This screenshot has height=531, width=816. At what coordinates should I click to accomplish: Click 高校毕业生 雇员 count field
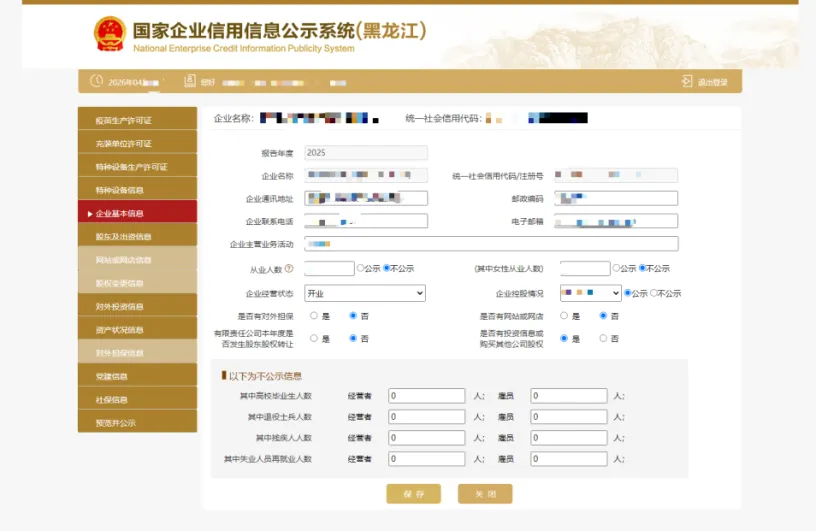tap(569, 396)
